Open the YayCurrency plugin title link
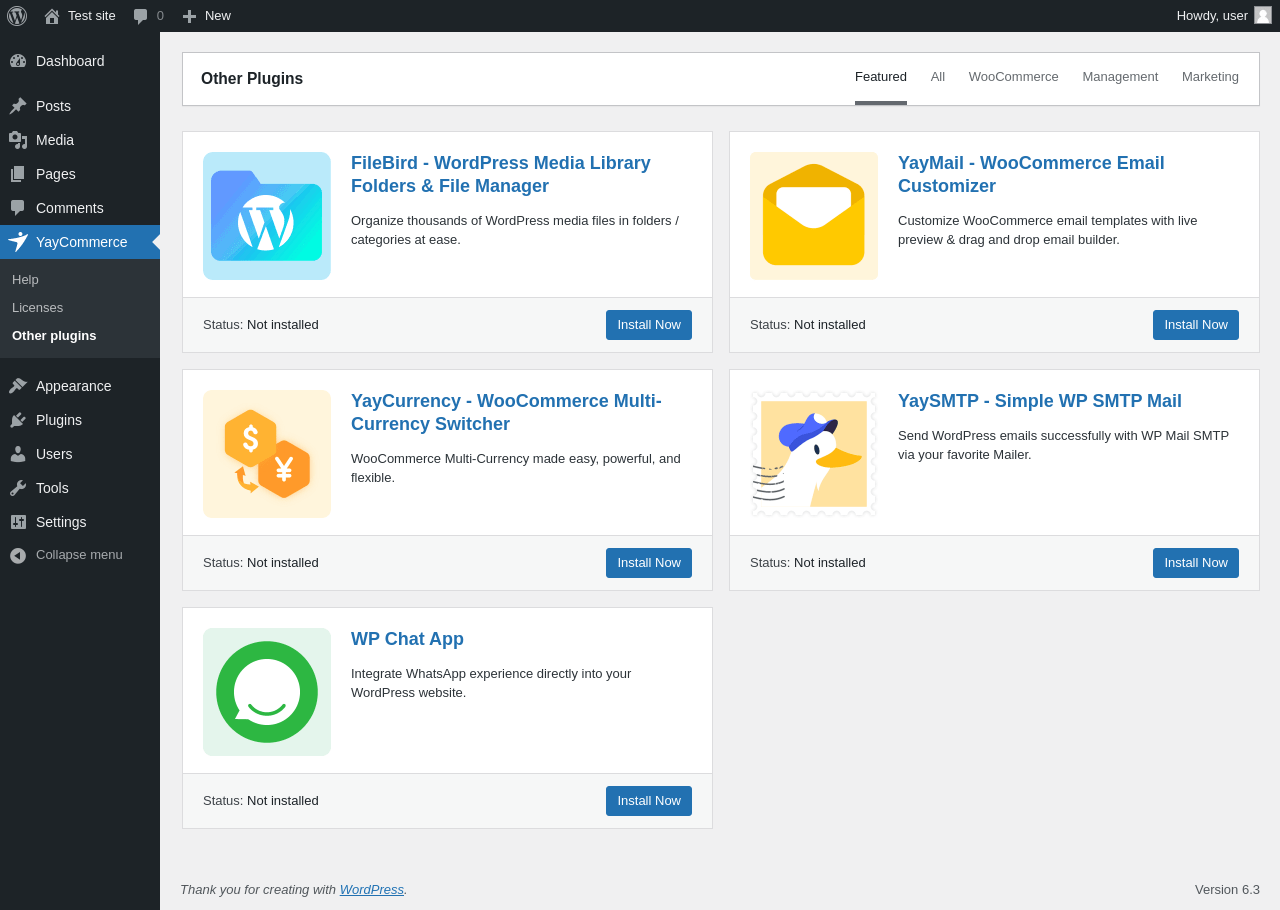The image size is (1280, 910). click(x=506, y=413)
